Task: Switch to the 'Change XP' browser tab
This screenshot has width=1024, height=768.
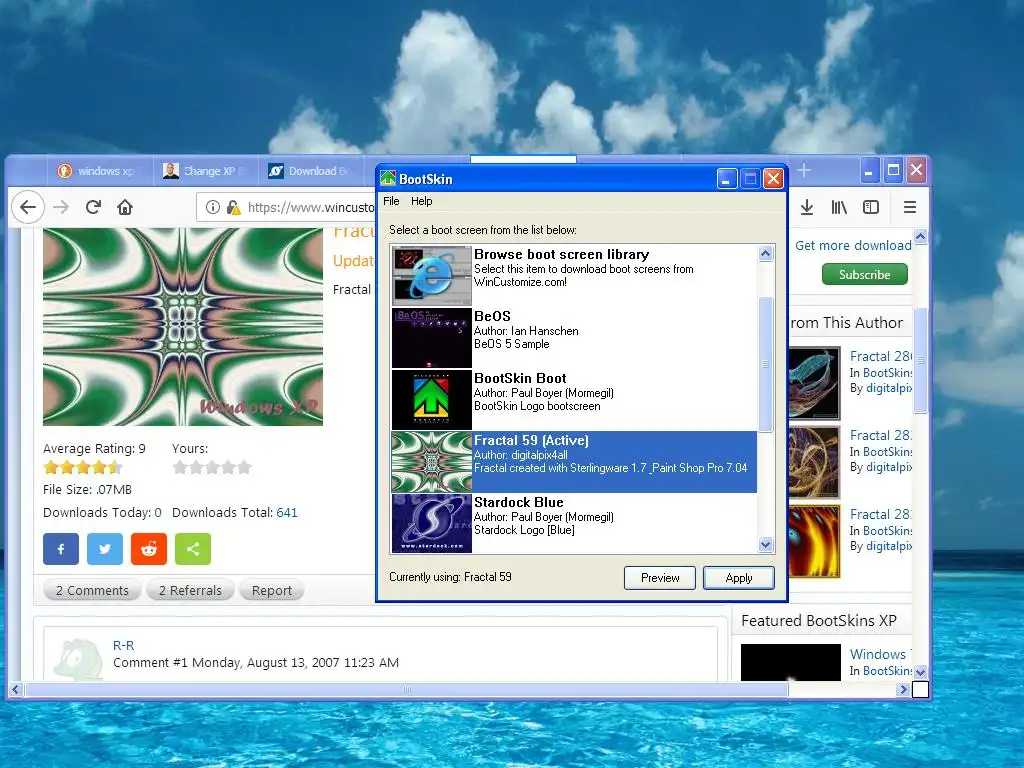Action: 206,171
